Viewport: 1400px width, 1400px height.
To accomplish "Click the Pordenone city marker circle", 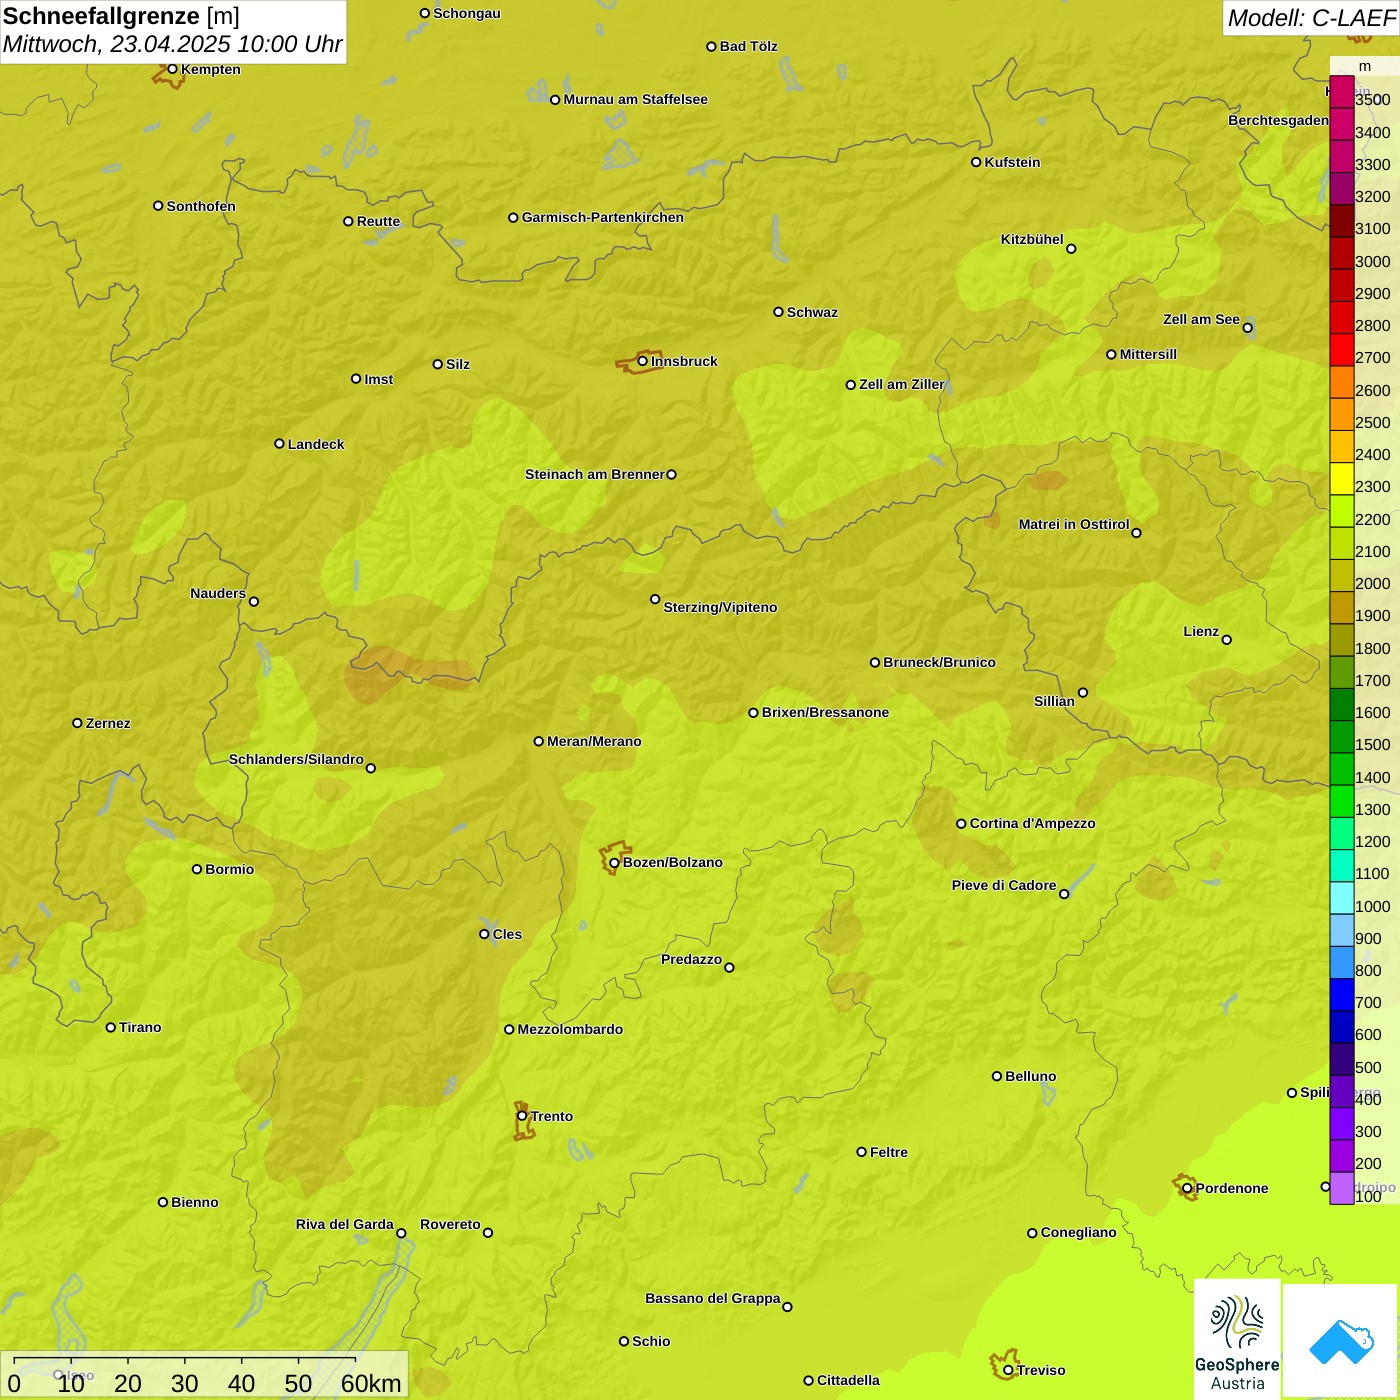I will [x=1187, y=1189].
